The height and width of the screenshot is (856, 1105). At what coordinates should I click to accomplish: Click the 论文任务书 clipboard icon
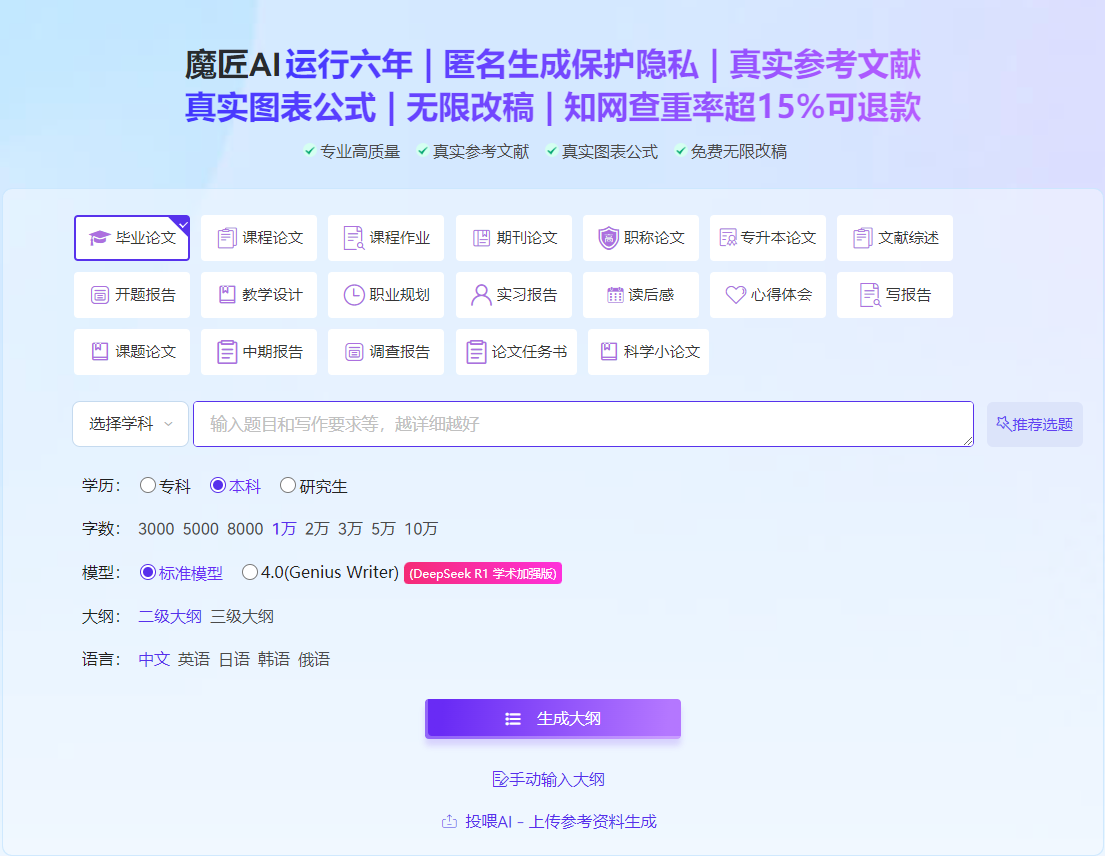(477, 352)
